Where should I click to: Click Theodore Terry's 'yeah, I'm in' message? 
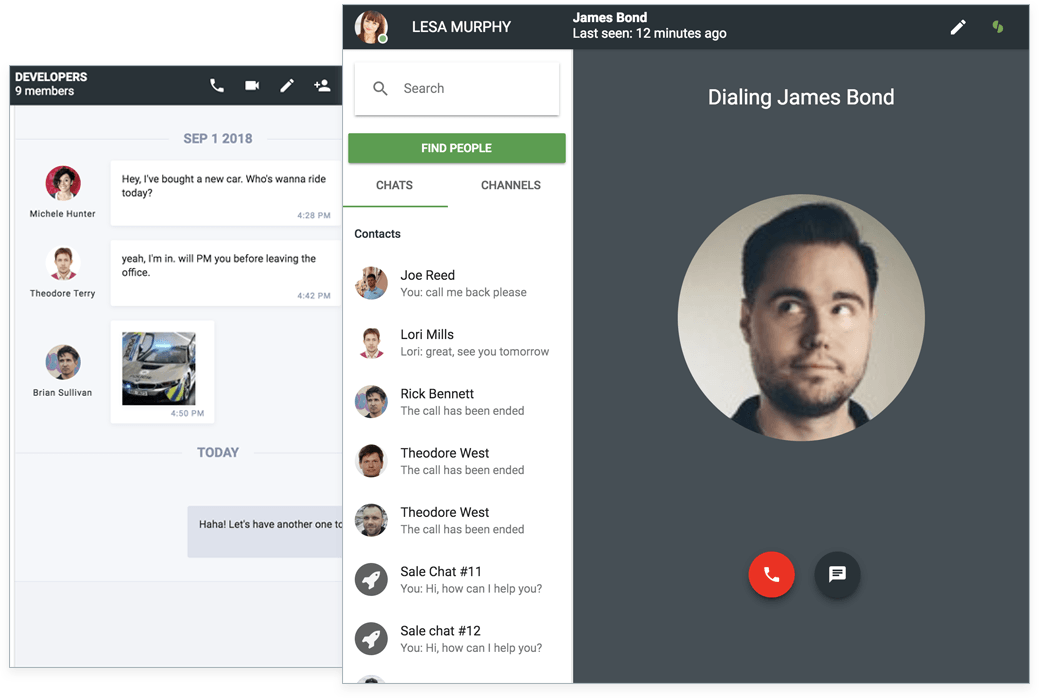coord(225,273)
